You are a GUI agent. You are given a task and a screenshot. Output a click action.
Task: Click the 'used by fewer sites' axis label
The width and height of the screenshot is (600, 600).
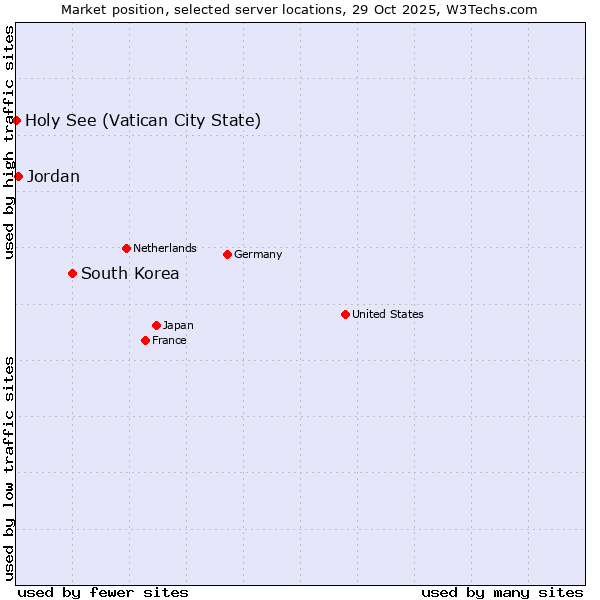click(103, 592)
